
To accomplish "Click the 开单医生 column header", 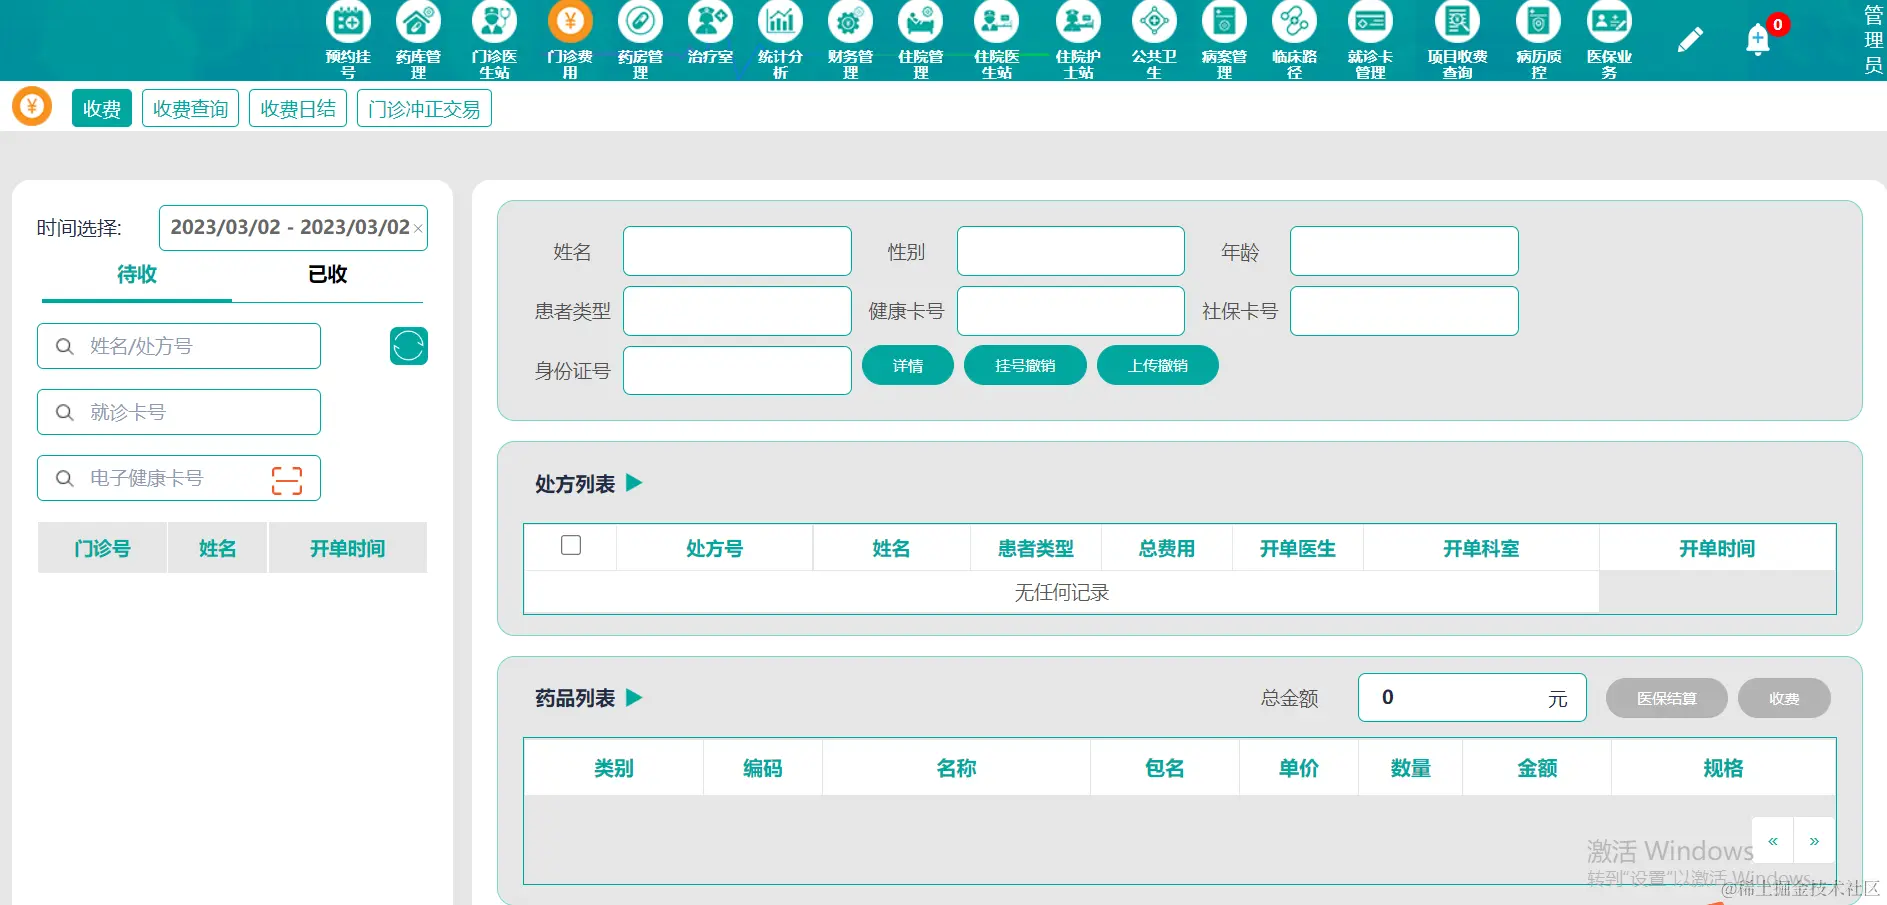I will point(1297,548).
